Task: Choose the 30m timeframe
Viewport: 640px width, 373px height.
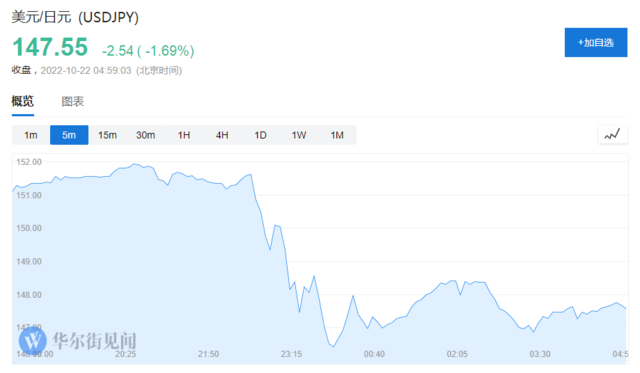Action: (x=146, y=135)
